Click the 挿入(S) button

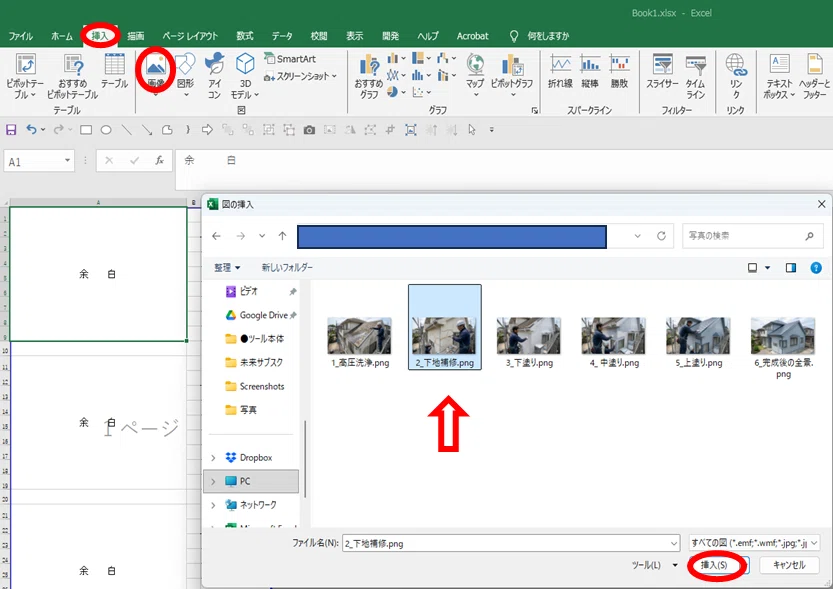[x=714, y=565]
